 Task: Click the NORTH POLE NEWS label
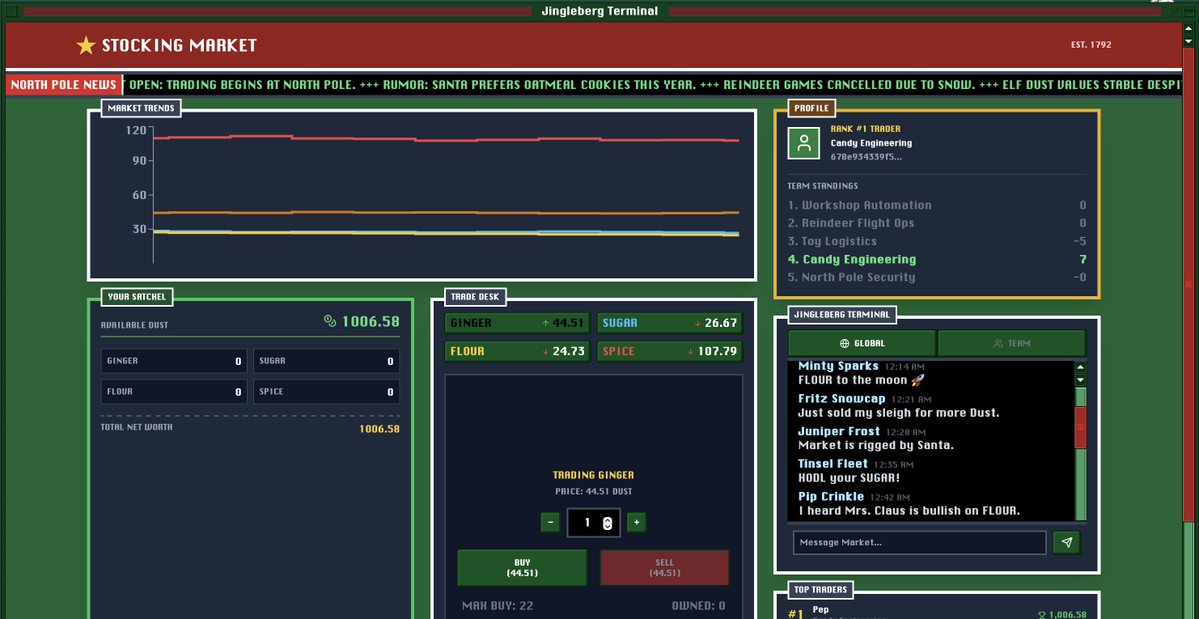coord(64,85)
